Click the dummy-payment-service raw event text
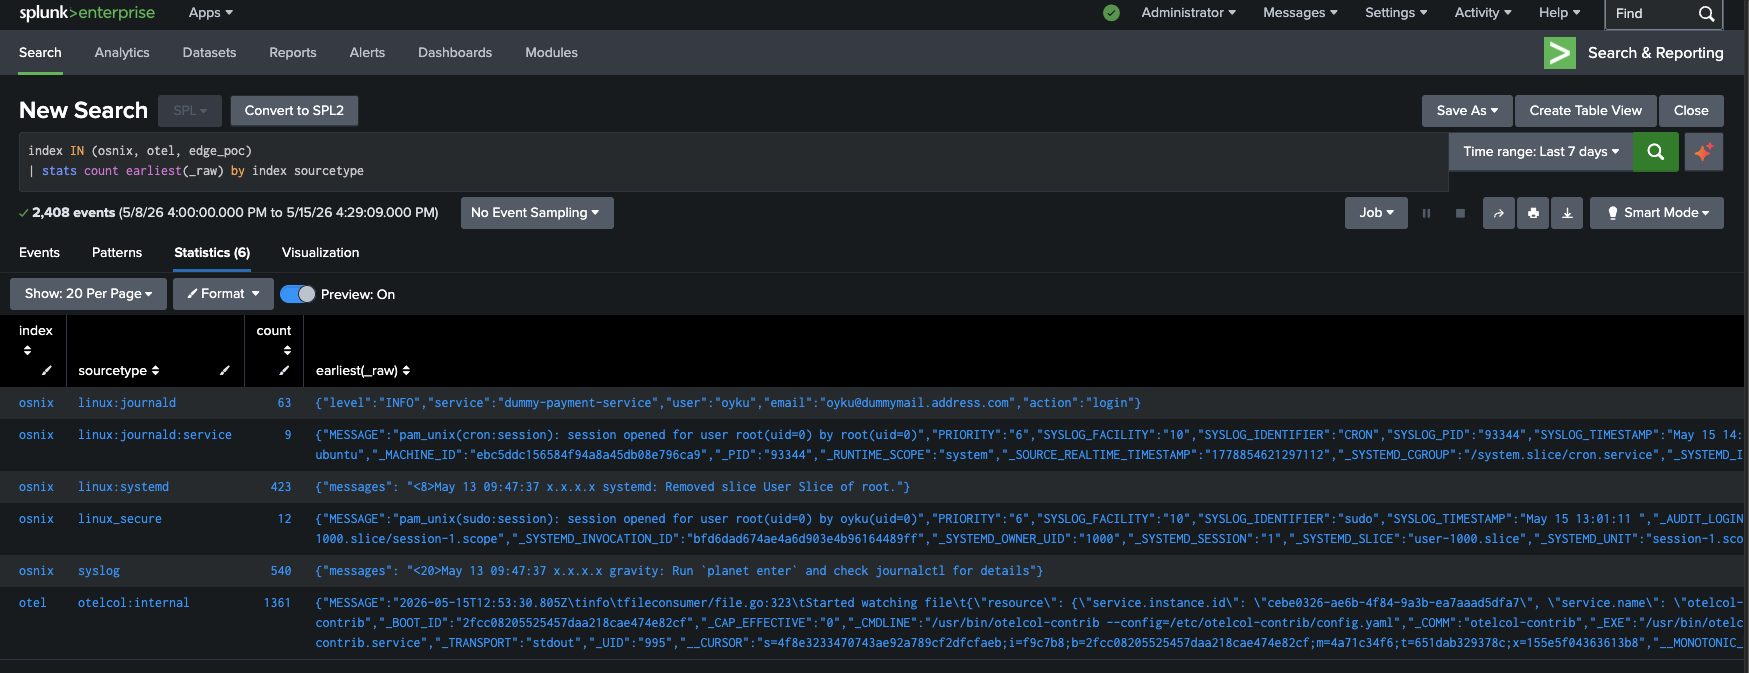This screenshot has width=1749, height=673. pyautogui.click(x=728, y=403)
